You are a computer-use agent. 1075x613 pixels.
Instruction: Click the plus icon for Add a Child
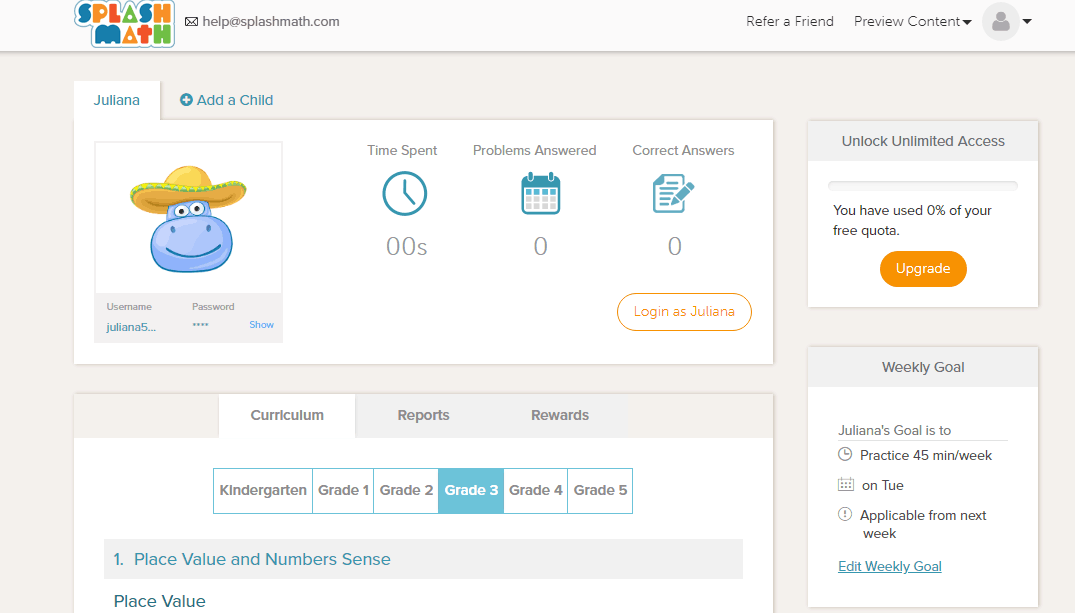point(186,100)
